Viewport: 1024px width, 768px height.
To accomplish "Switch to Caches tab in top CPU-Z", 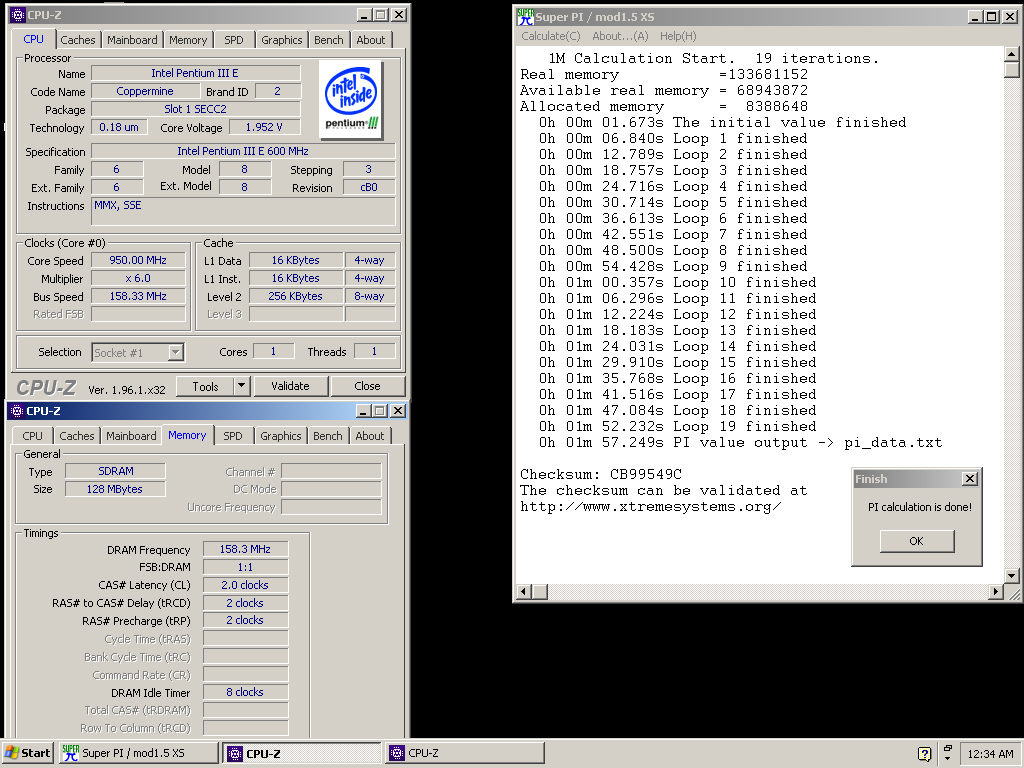I will [78, 40].
